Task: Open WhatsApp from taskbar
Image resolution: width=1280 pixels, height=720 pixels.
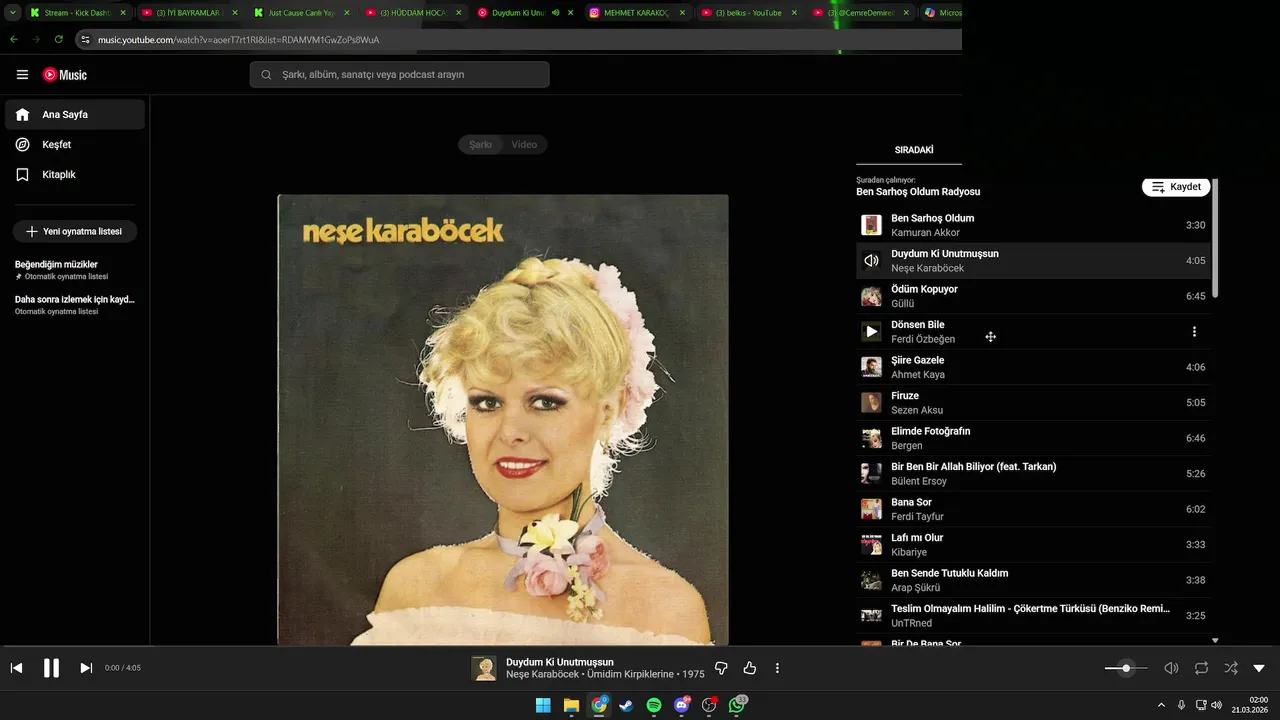Action: point(737,705)
